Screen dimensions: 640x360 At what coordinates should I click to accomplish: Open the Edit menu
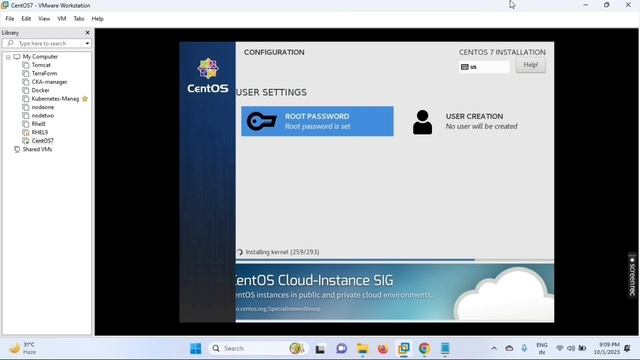point(26,19)
